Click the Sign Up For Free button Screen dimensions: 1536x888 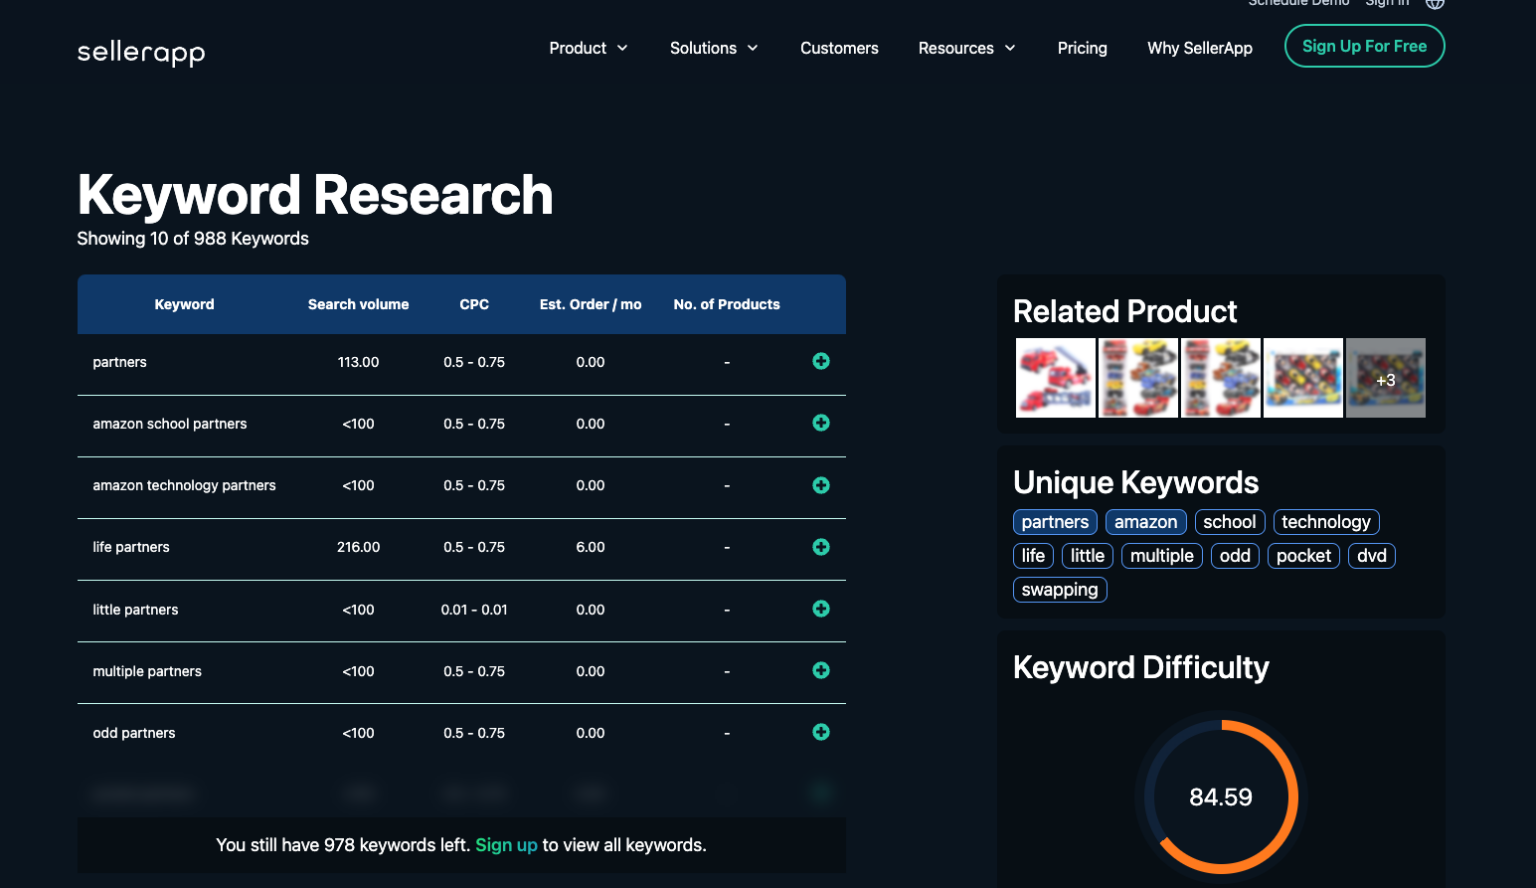[x=1364, y=46]
